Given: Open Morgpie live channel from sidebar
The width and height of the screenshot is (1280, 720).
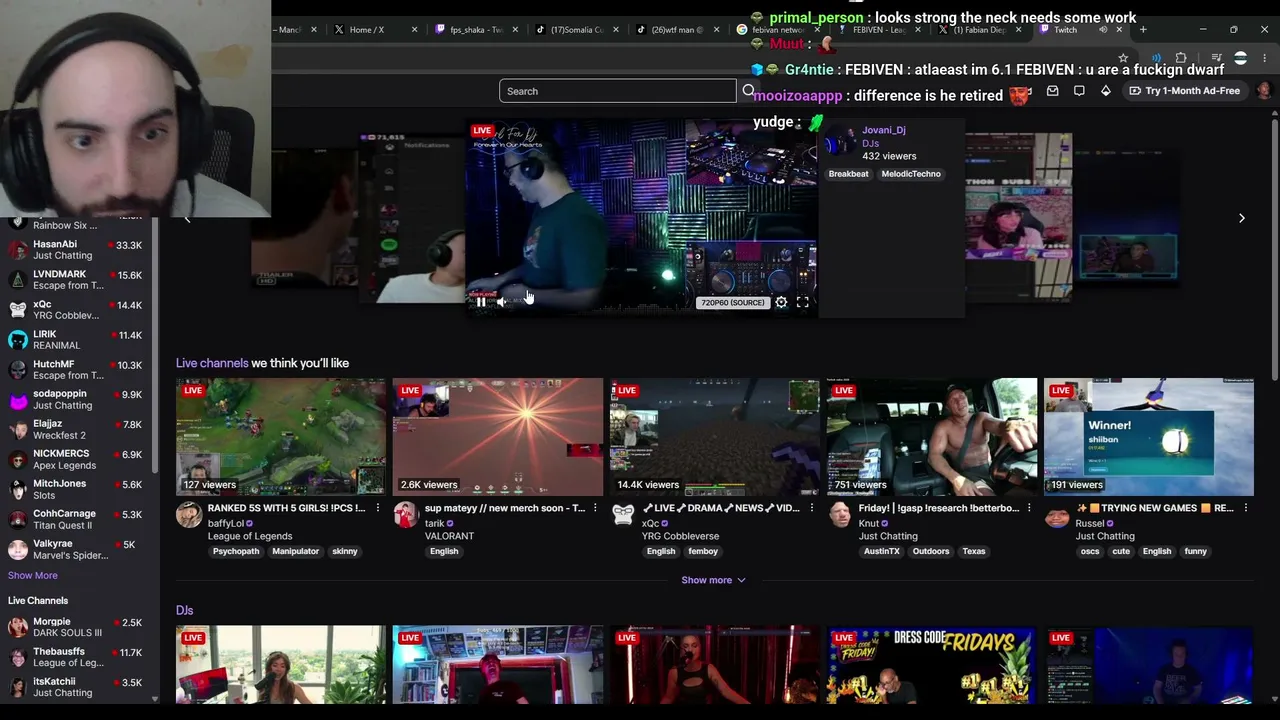Looking at the screenshot, I should 76,627.
